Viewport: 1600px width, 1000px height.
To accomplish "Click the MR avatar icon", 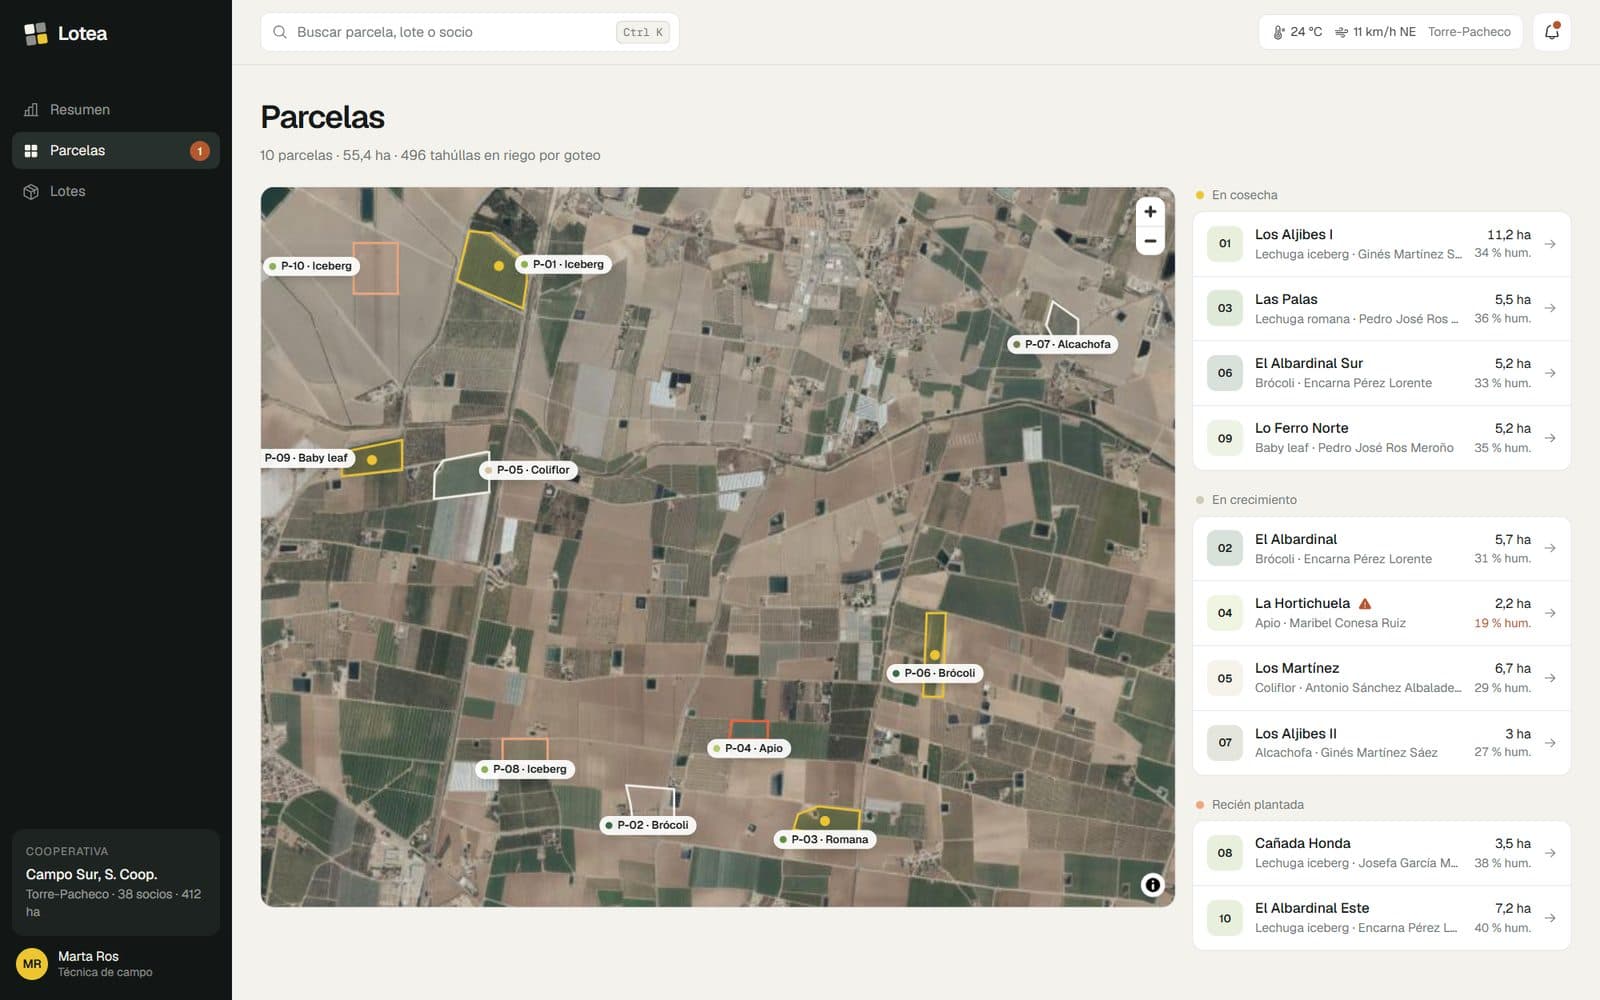I will (x=32, y=964).
